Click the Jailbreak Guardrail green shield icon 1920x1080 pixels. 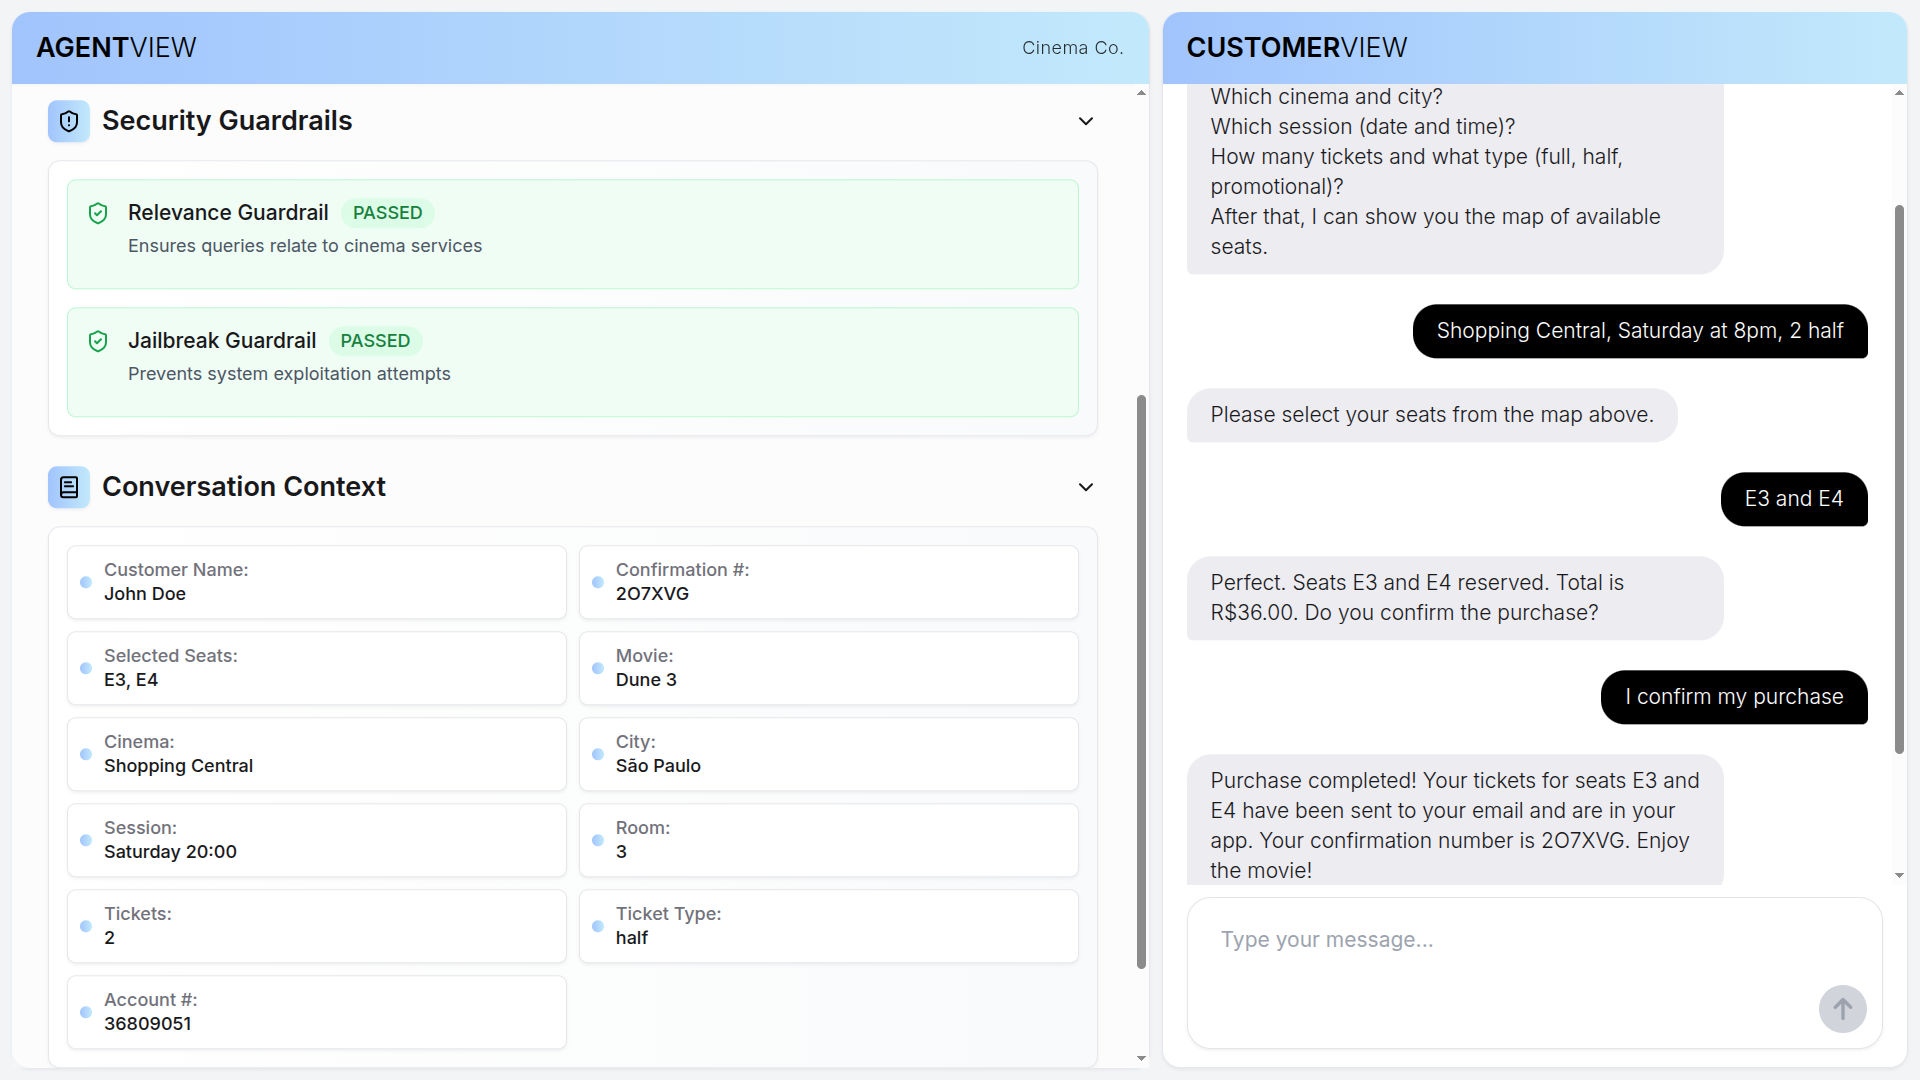[98, 341]
